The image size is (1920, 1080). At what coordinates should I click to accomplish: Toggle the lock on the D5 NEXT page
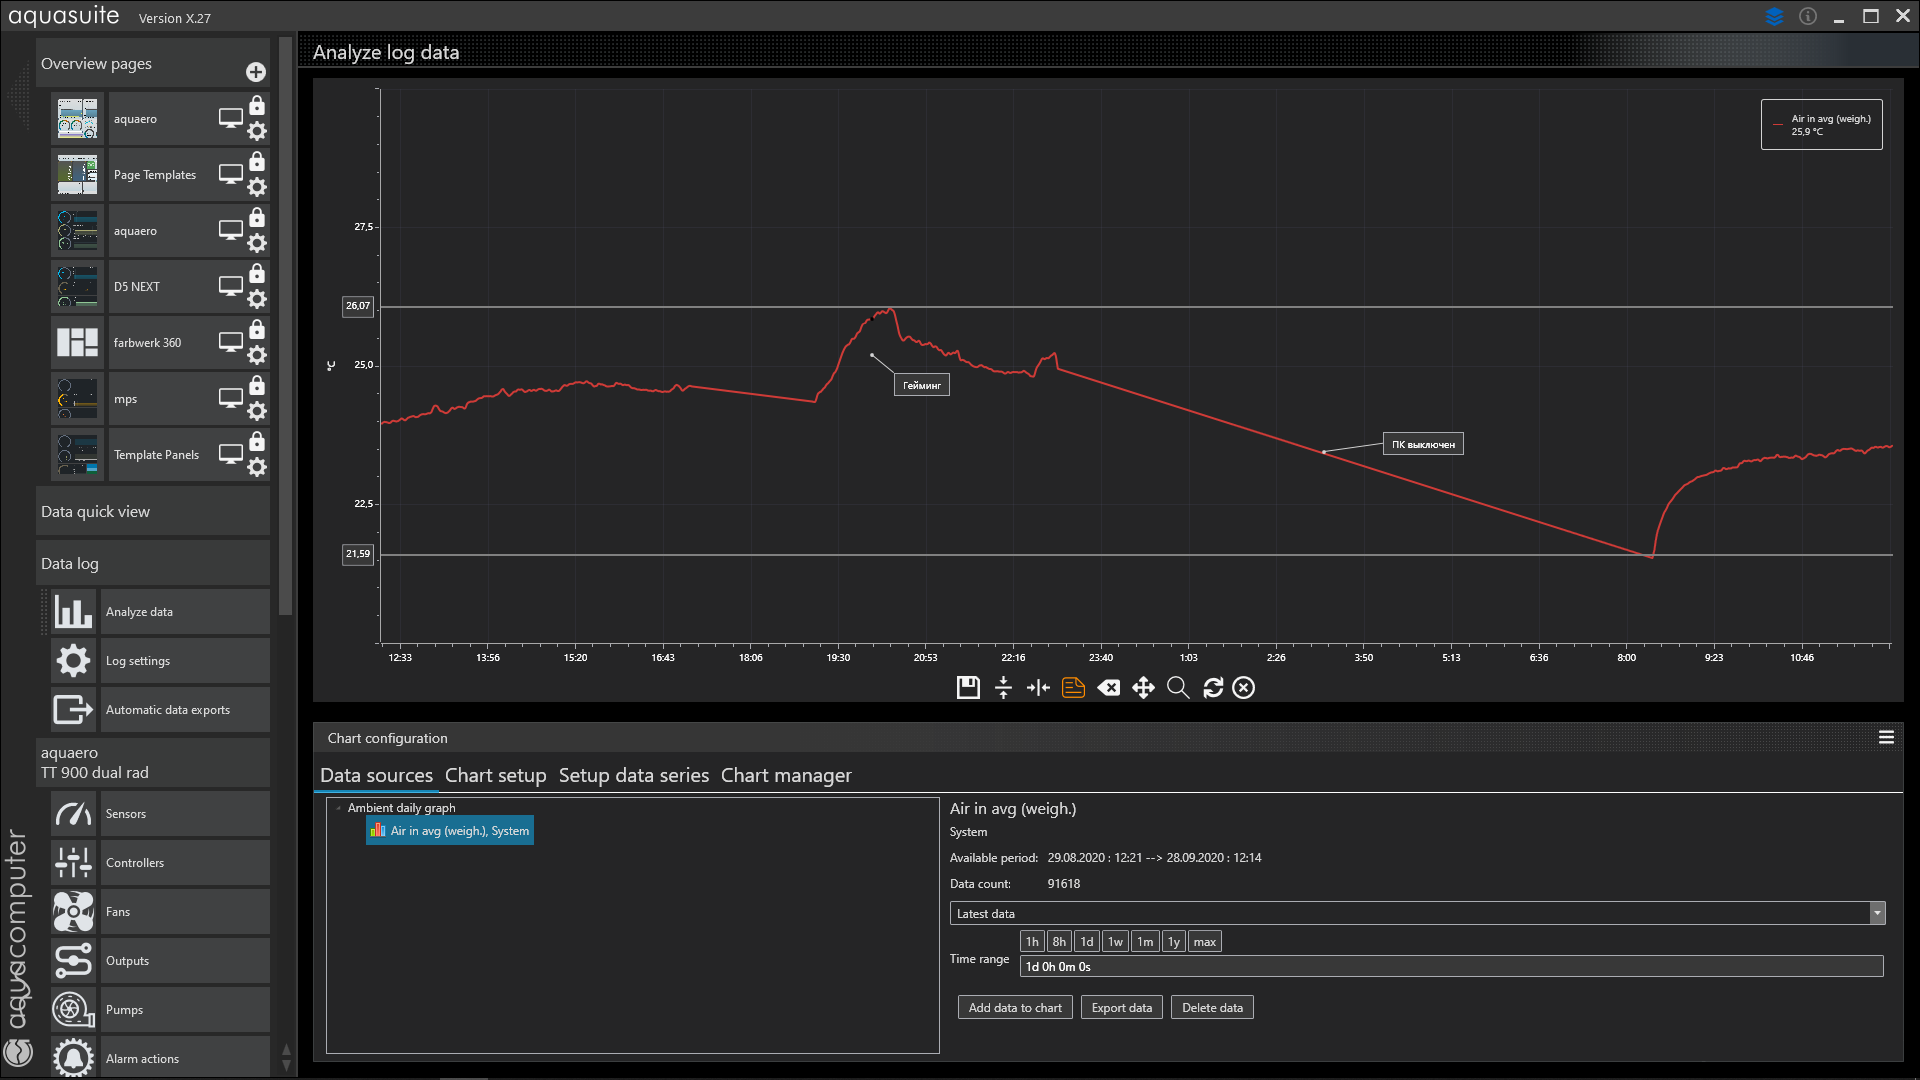pos(257,274)
